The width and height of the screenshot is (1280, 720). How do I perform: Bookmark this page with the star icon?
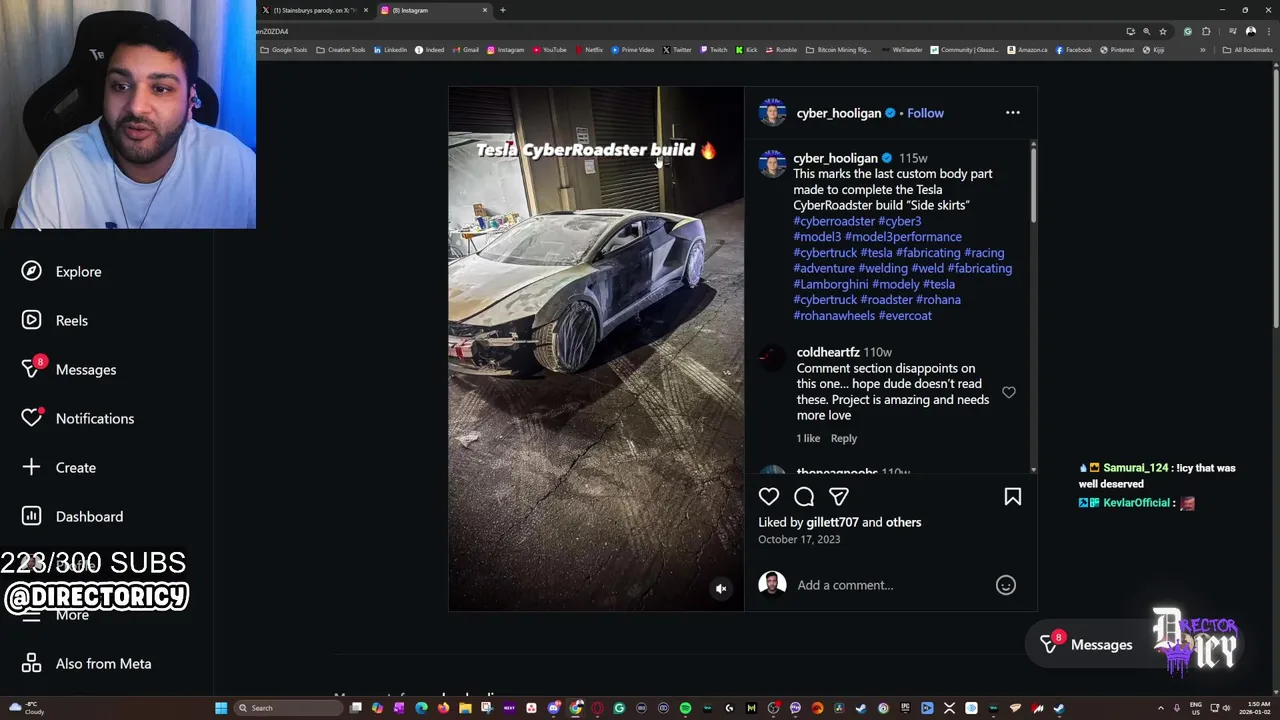point(1162,31)
